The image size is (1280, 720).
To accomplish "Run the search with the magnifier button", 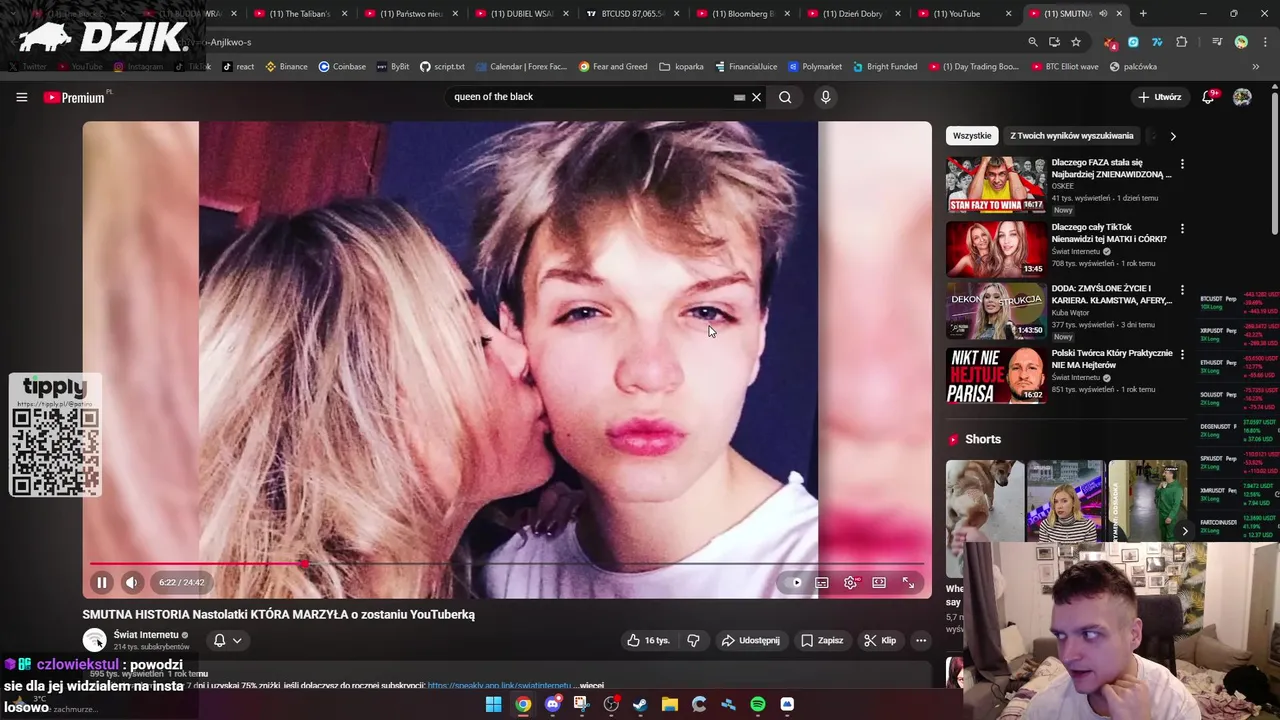I will (x=785, y=97).
